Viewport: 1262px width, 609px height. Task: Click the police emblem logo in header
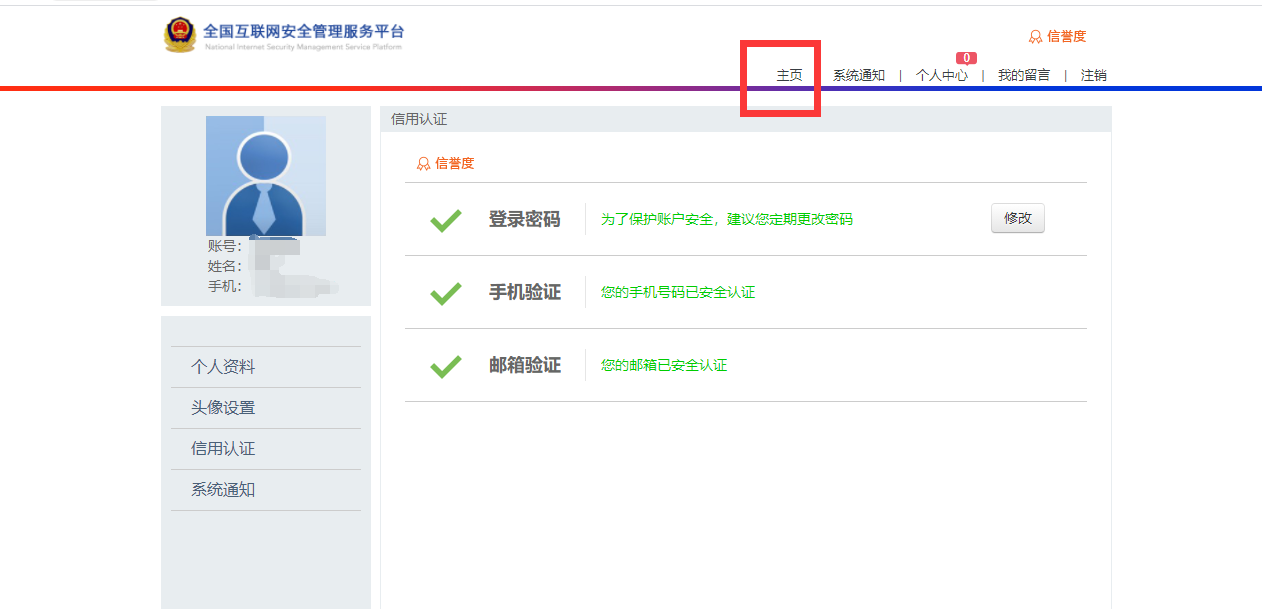(x=181, y=35)
